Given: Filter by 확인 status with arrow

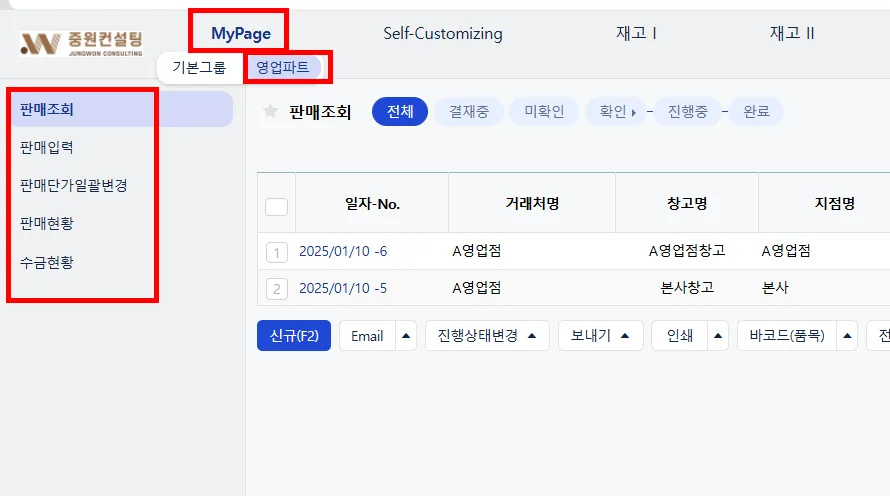Looking at the screenshot, I should pos(617,111).
